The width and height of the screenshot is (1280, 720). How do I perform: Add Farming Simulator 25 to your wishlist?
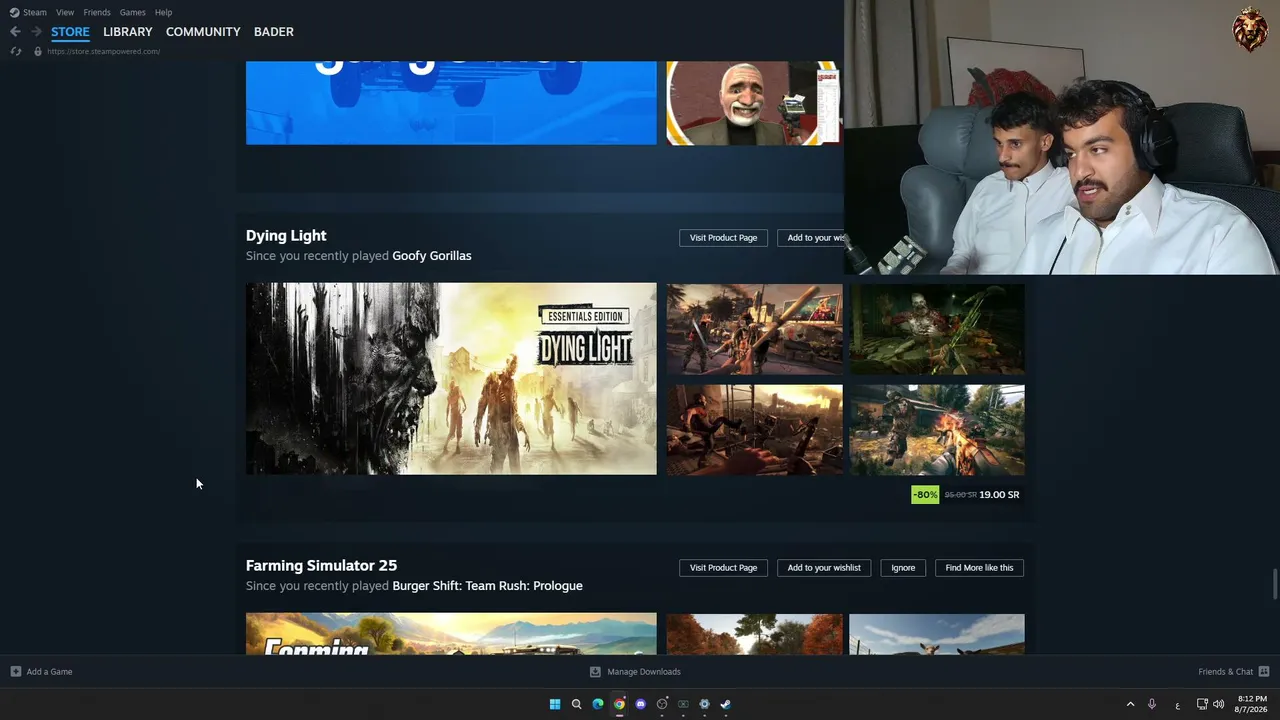click(x=824, y=568)
